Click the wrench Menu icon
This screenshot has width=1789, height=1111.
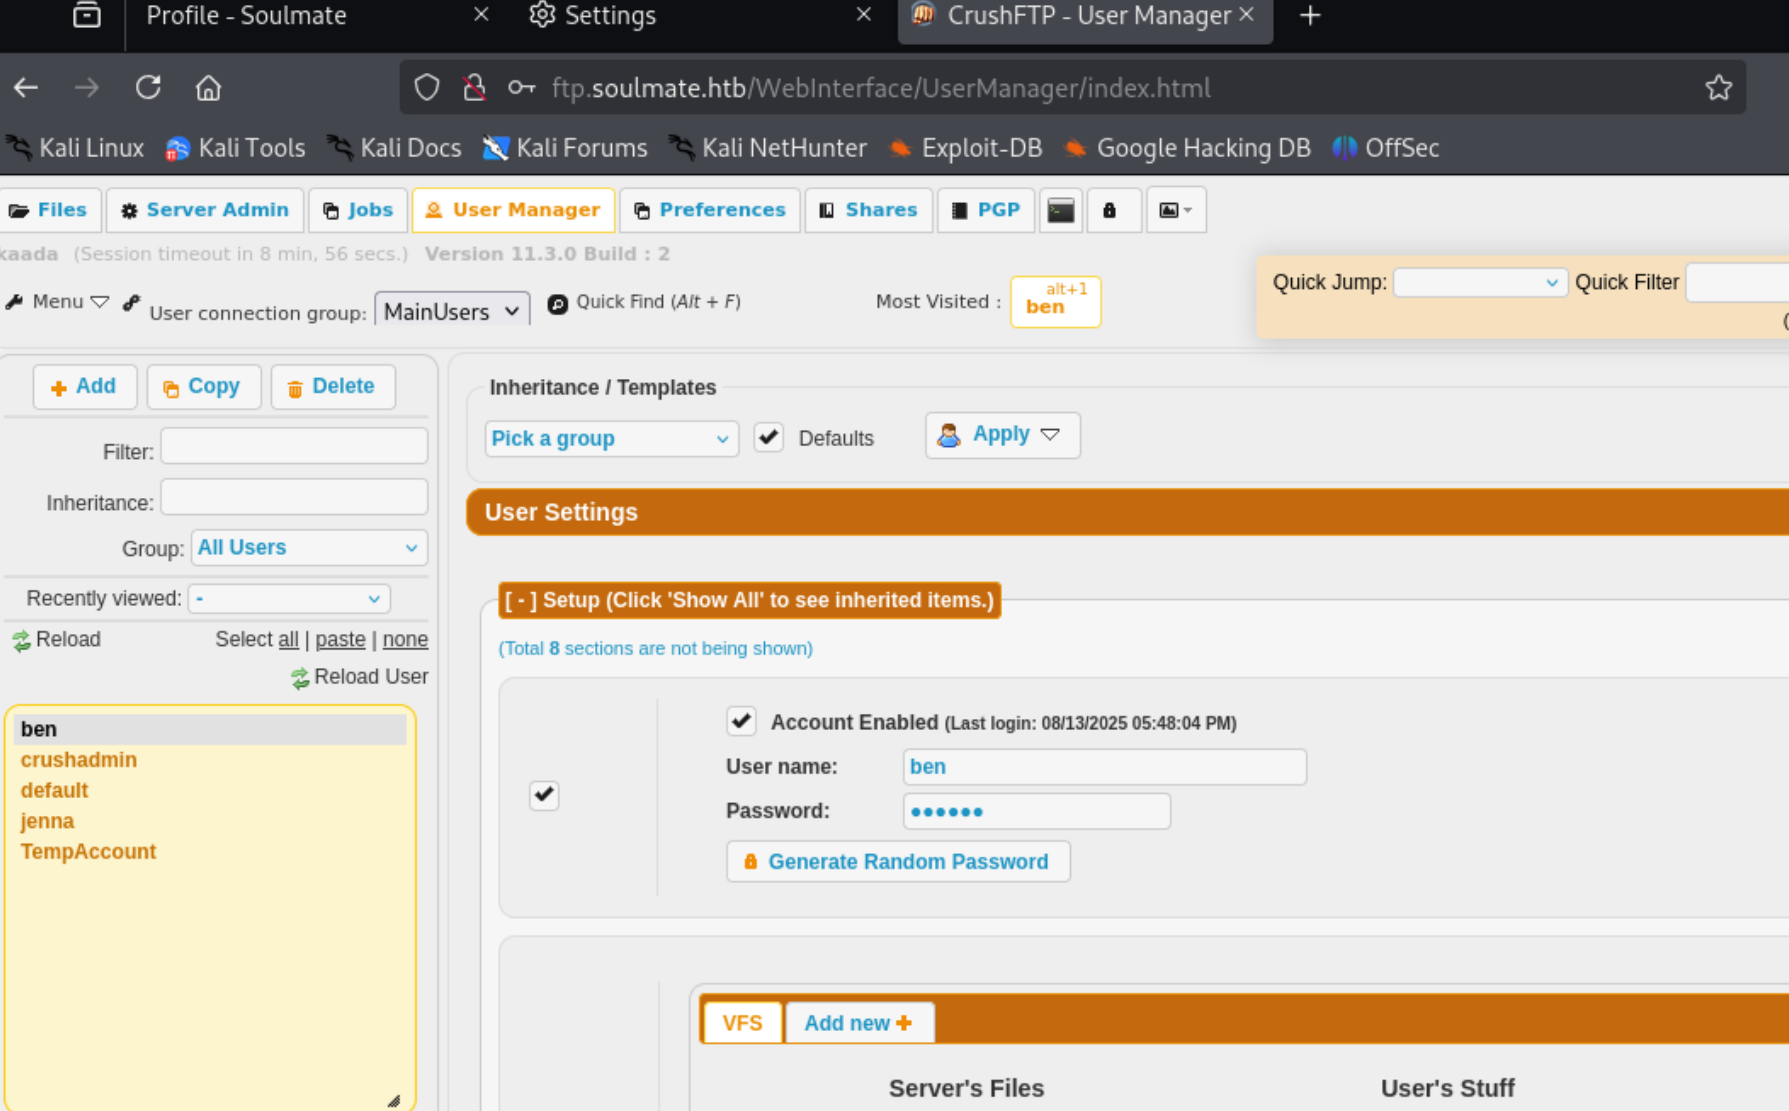(14, 302)
